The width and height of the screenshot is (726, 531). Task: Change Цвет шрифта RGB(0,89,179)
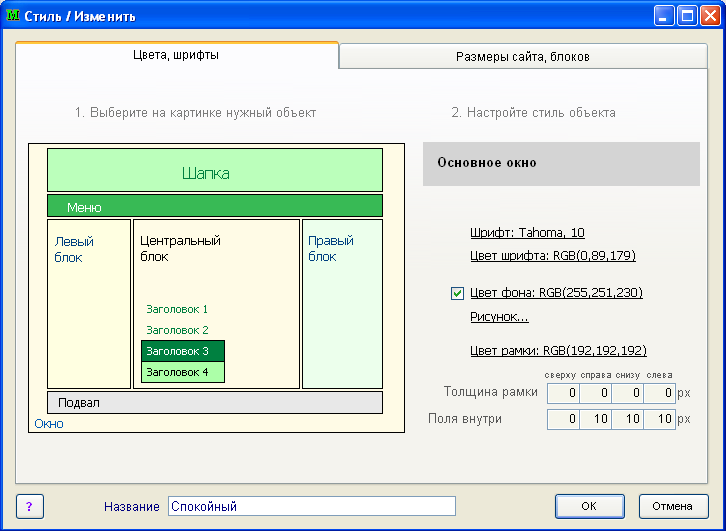553,256
